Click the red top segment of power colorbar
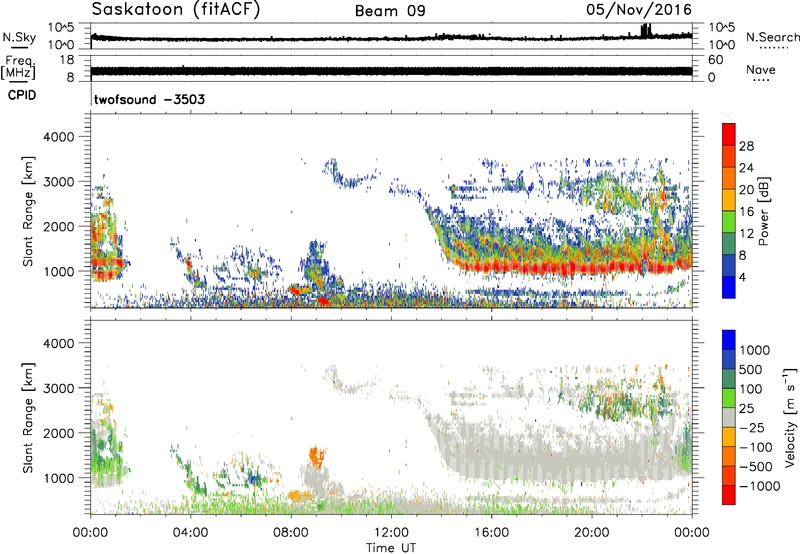800x554 pixels. [x=729, y=134]
